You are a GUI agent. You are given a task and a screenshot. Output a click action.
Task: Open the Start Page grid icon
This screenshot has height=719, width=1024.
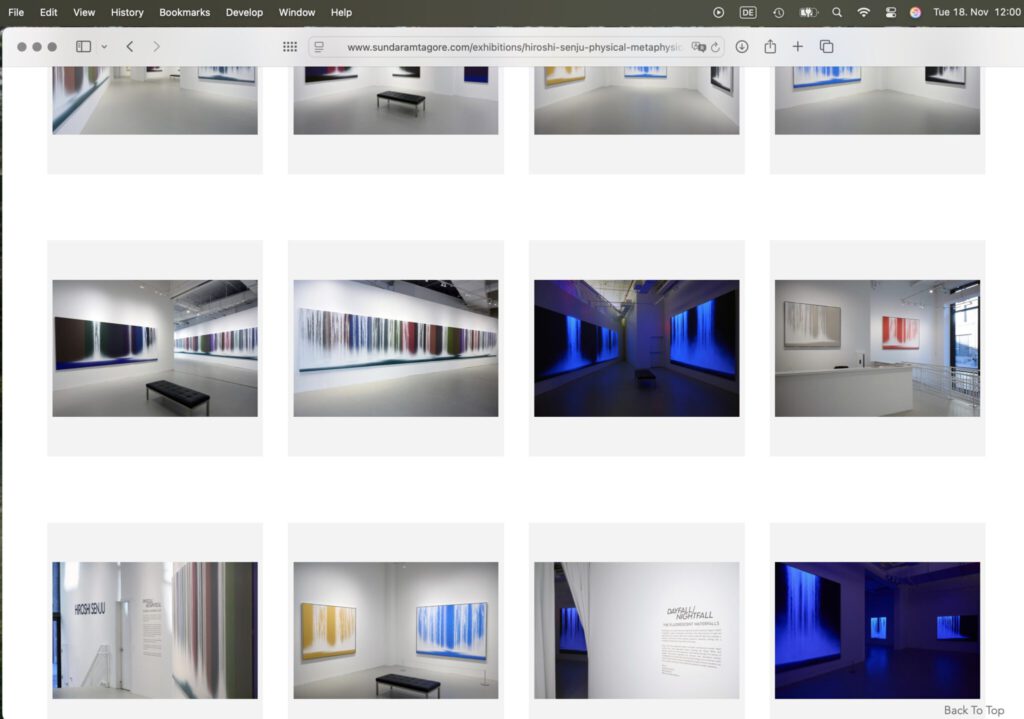(x=290, y=47)
